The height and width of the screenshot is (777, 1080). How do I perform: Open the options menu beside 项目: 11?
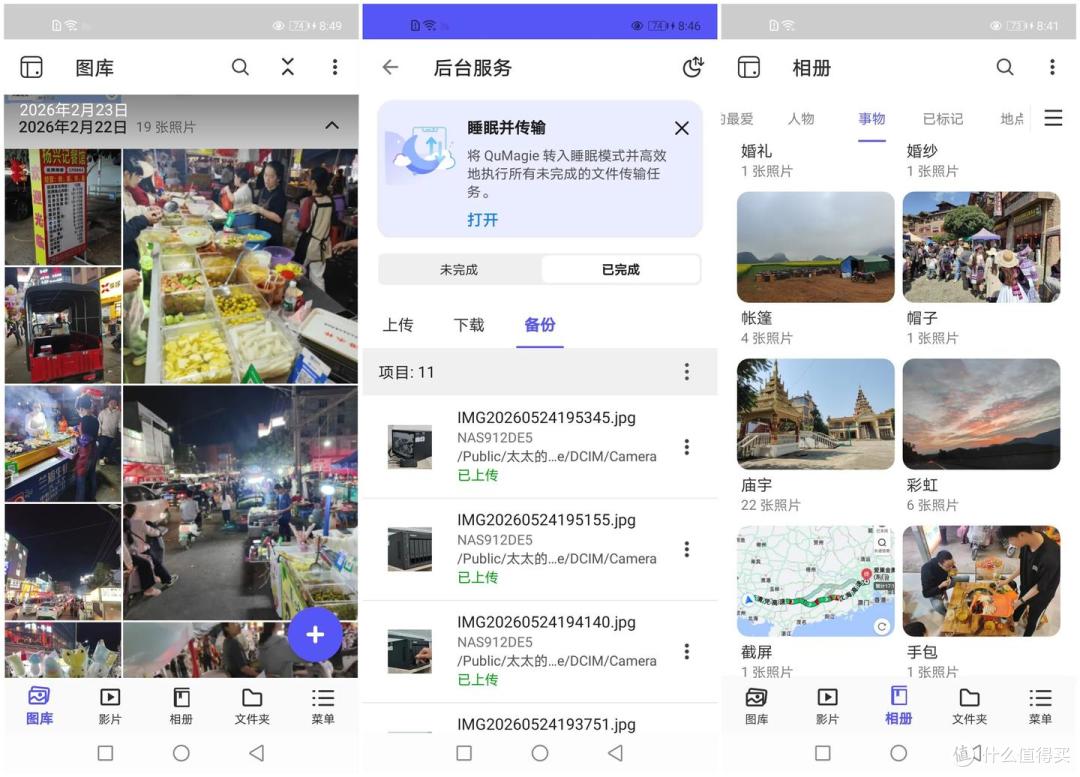[687, 372]
